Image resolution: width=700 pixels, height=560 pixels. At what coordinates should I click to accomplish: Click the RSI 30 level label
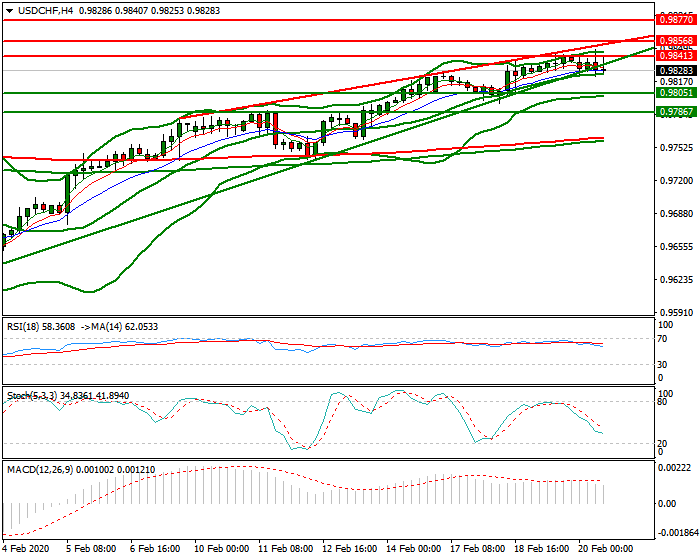(x=662, y=365)
